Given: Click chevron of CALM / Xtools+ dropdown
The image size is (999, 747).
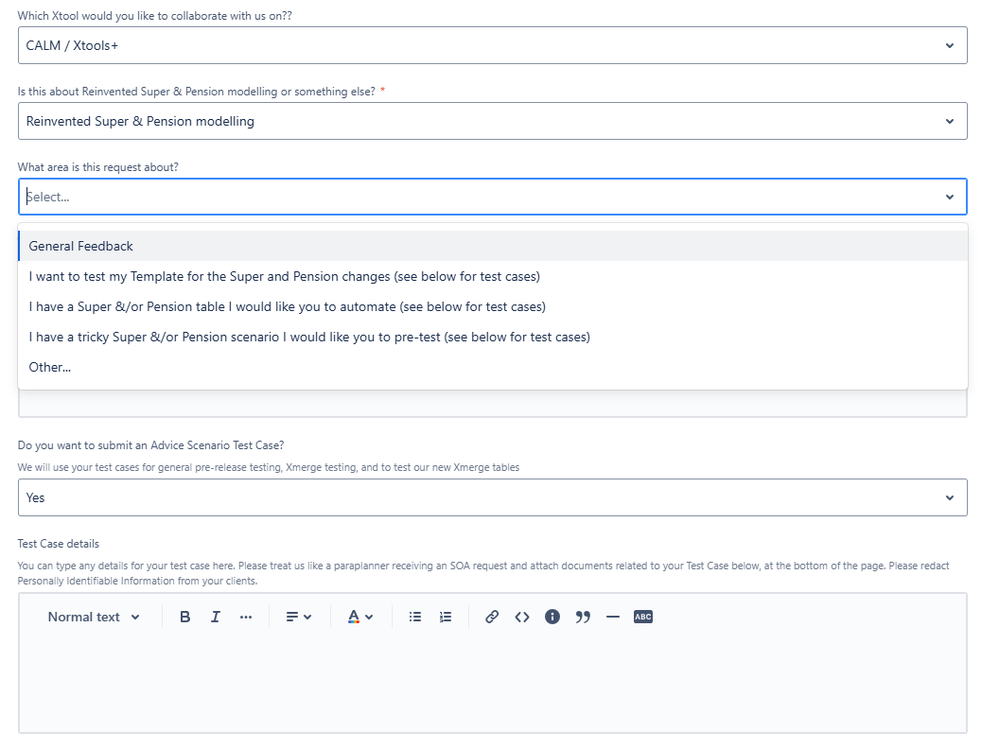Looking at the screenshot, I should 950,45.
